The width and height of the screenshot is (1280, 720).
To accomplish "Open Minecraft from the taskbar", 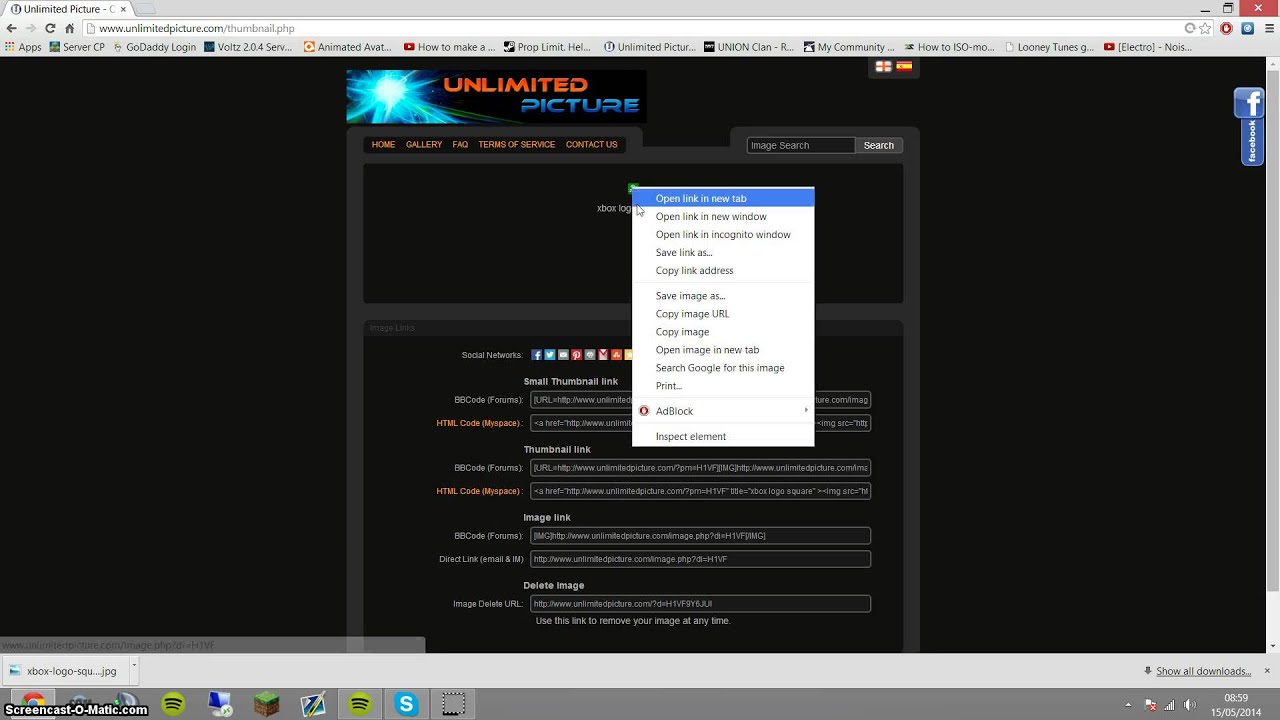I will 266,704.
